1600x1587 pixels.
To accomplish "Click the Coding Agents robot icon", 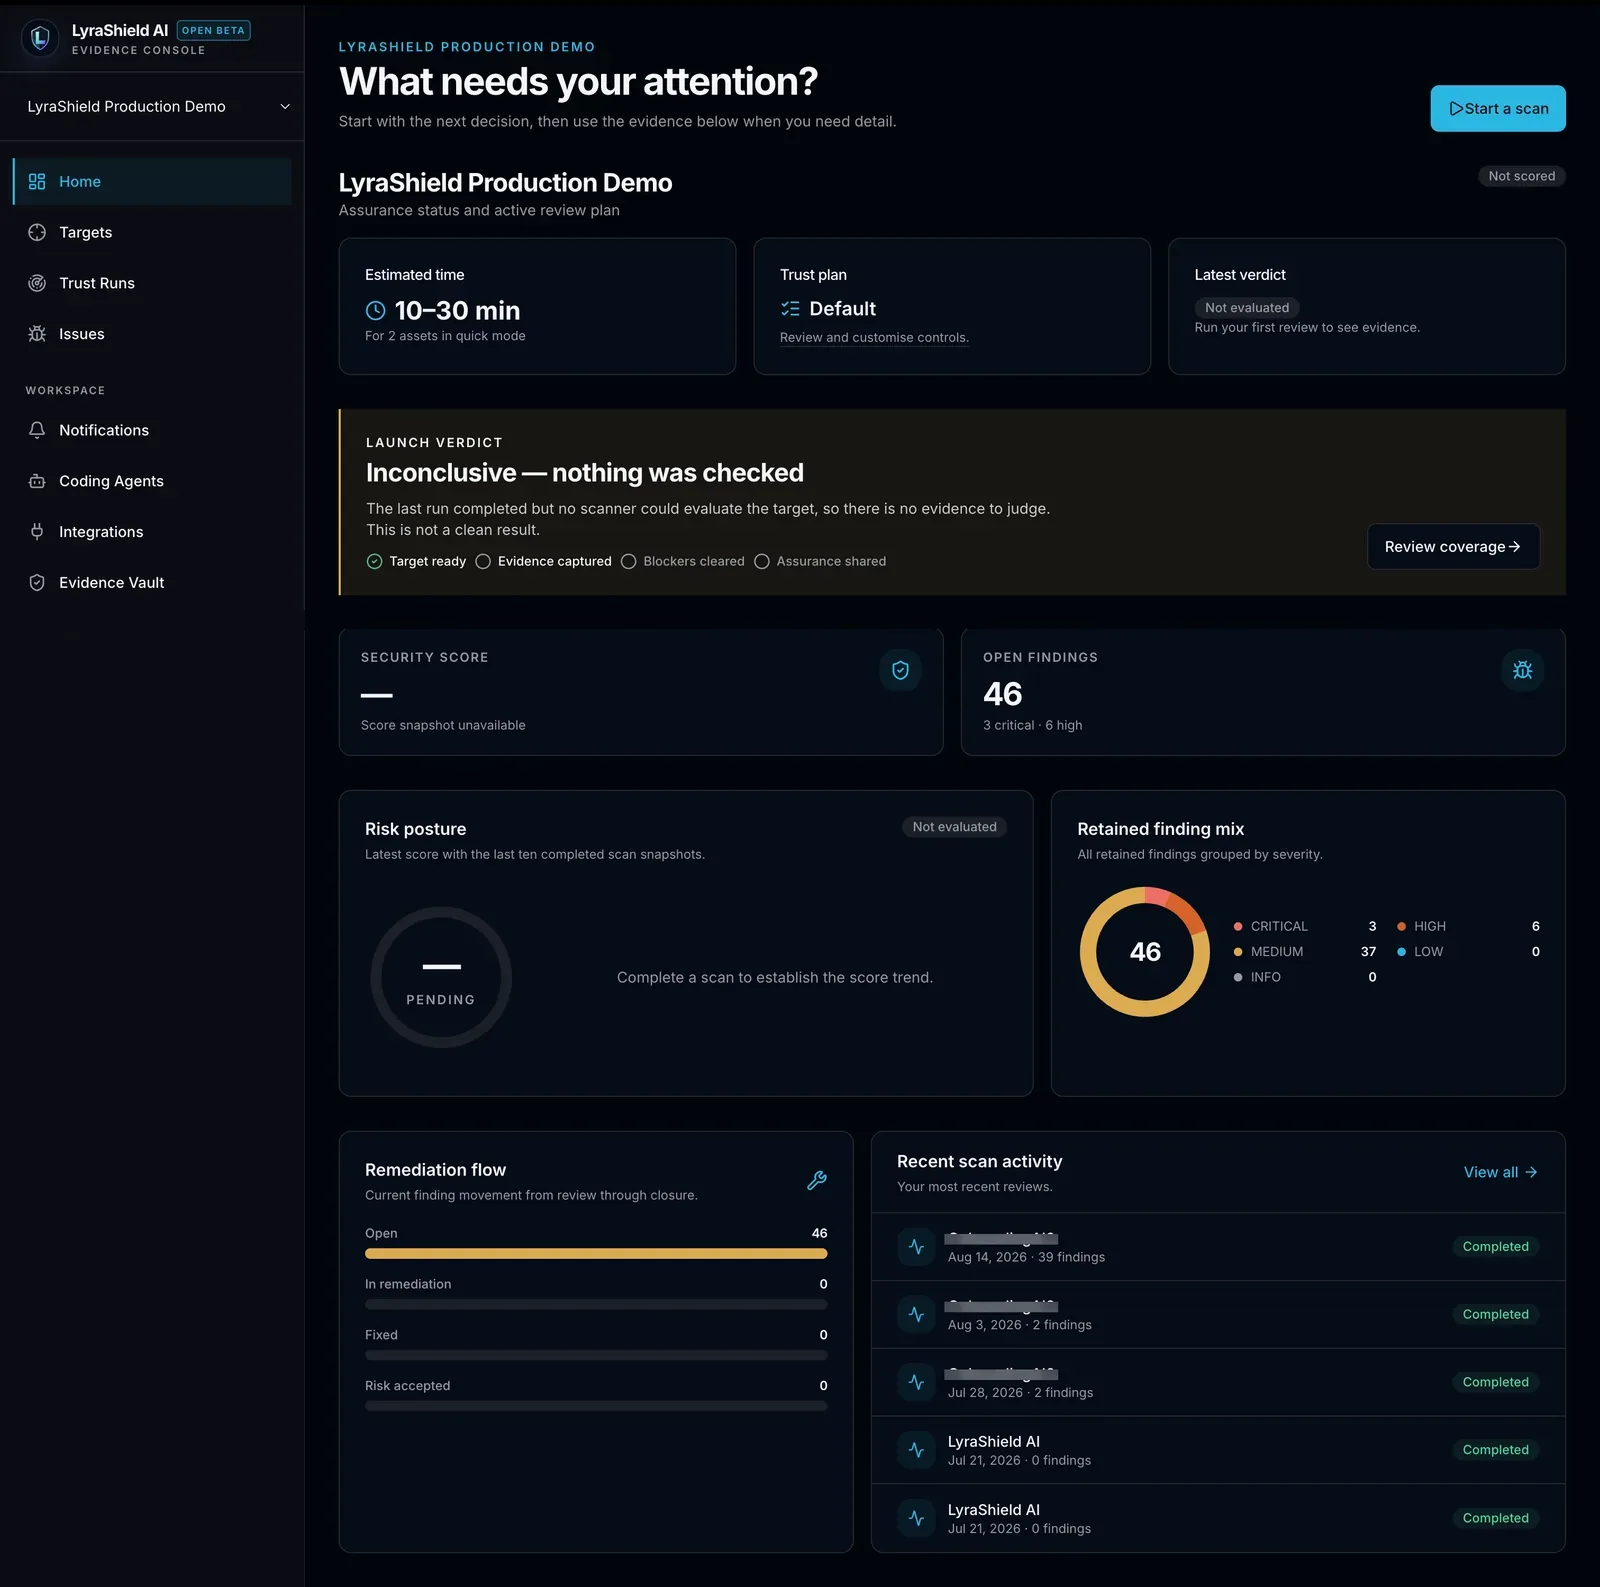I will 37,481.
